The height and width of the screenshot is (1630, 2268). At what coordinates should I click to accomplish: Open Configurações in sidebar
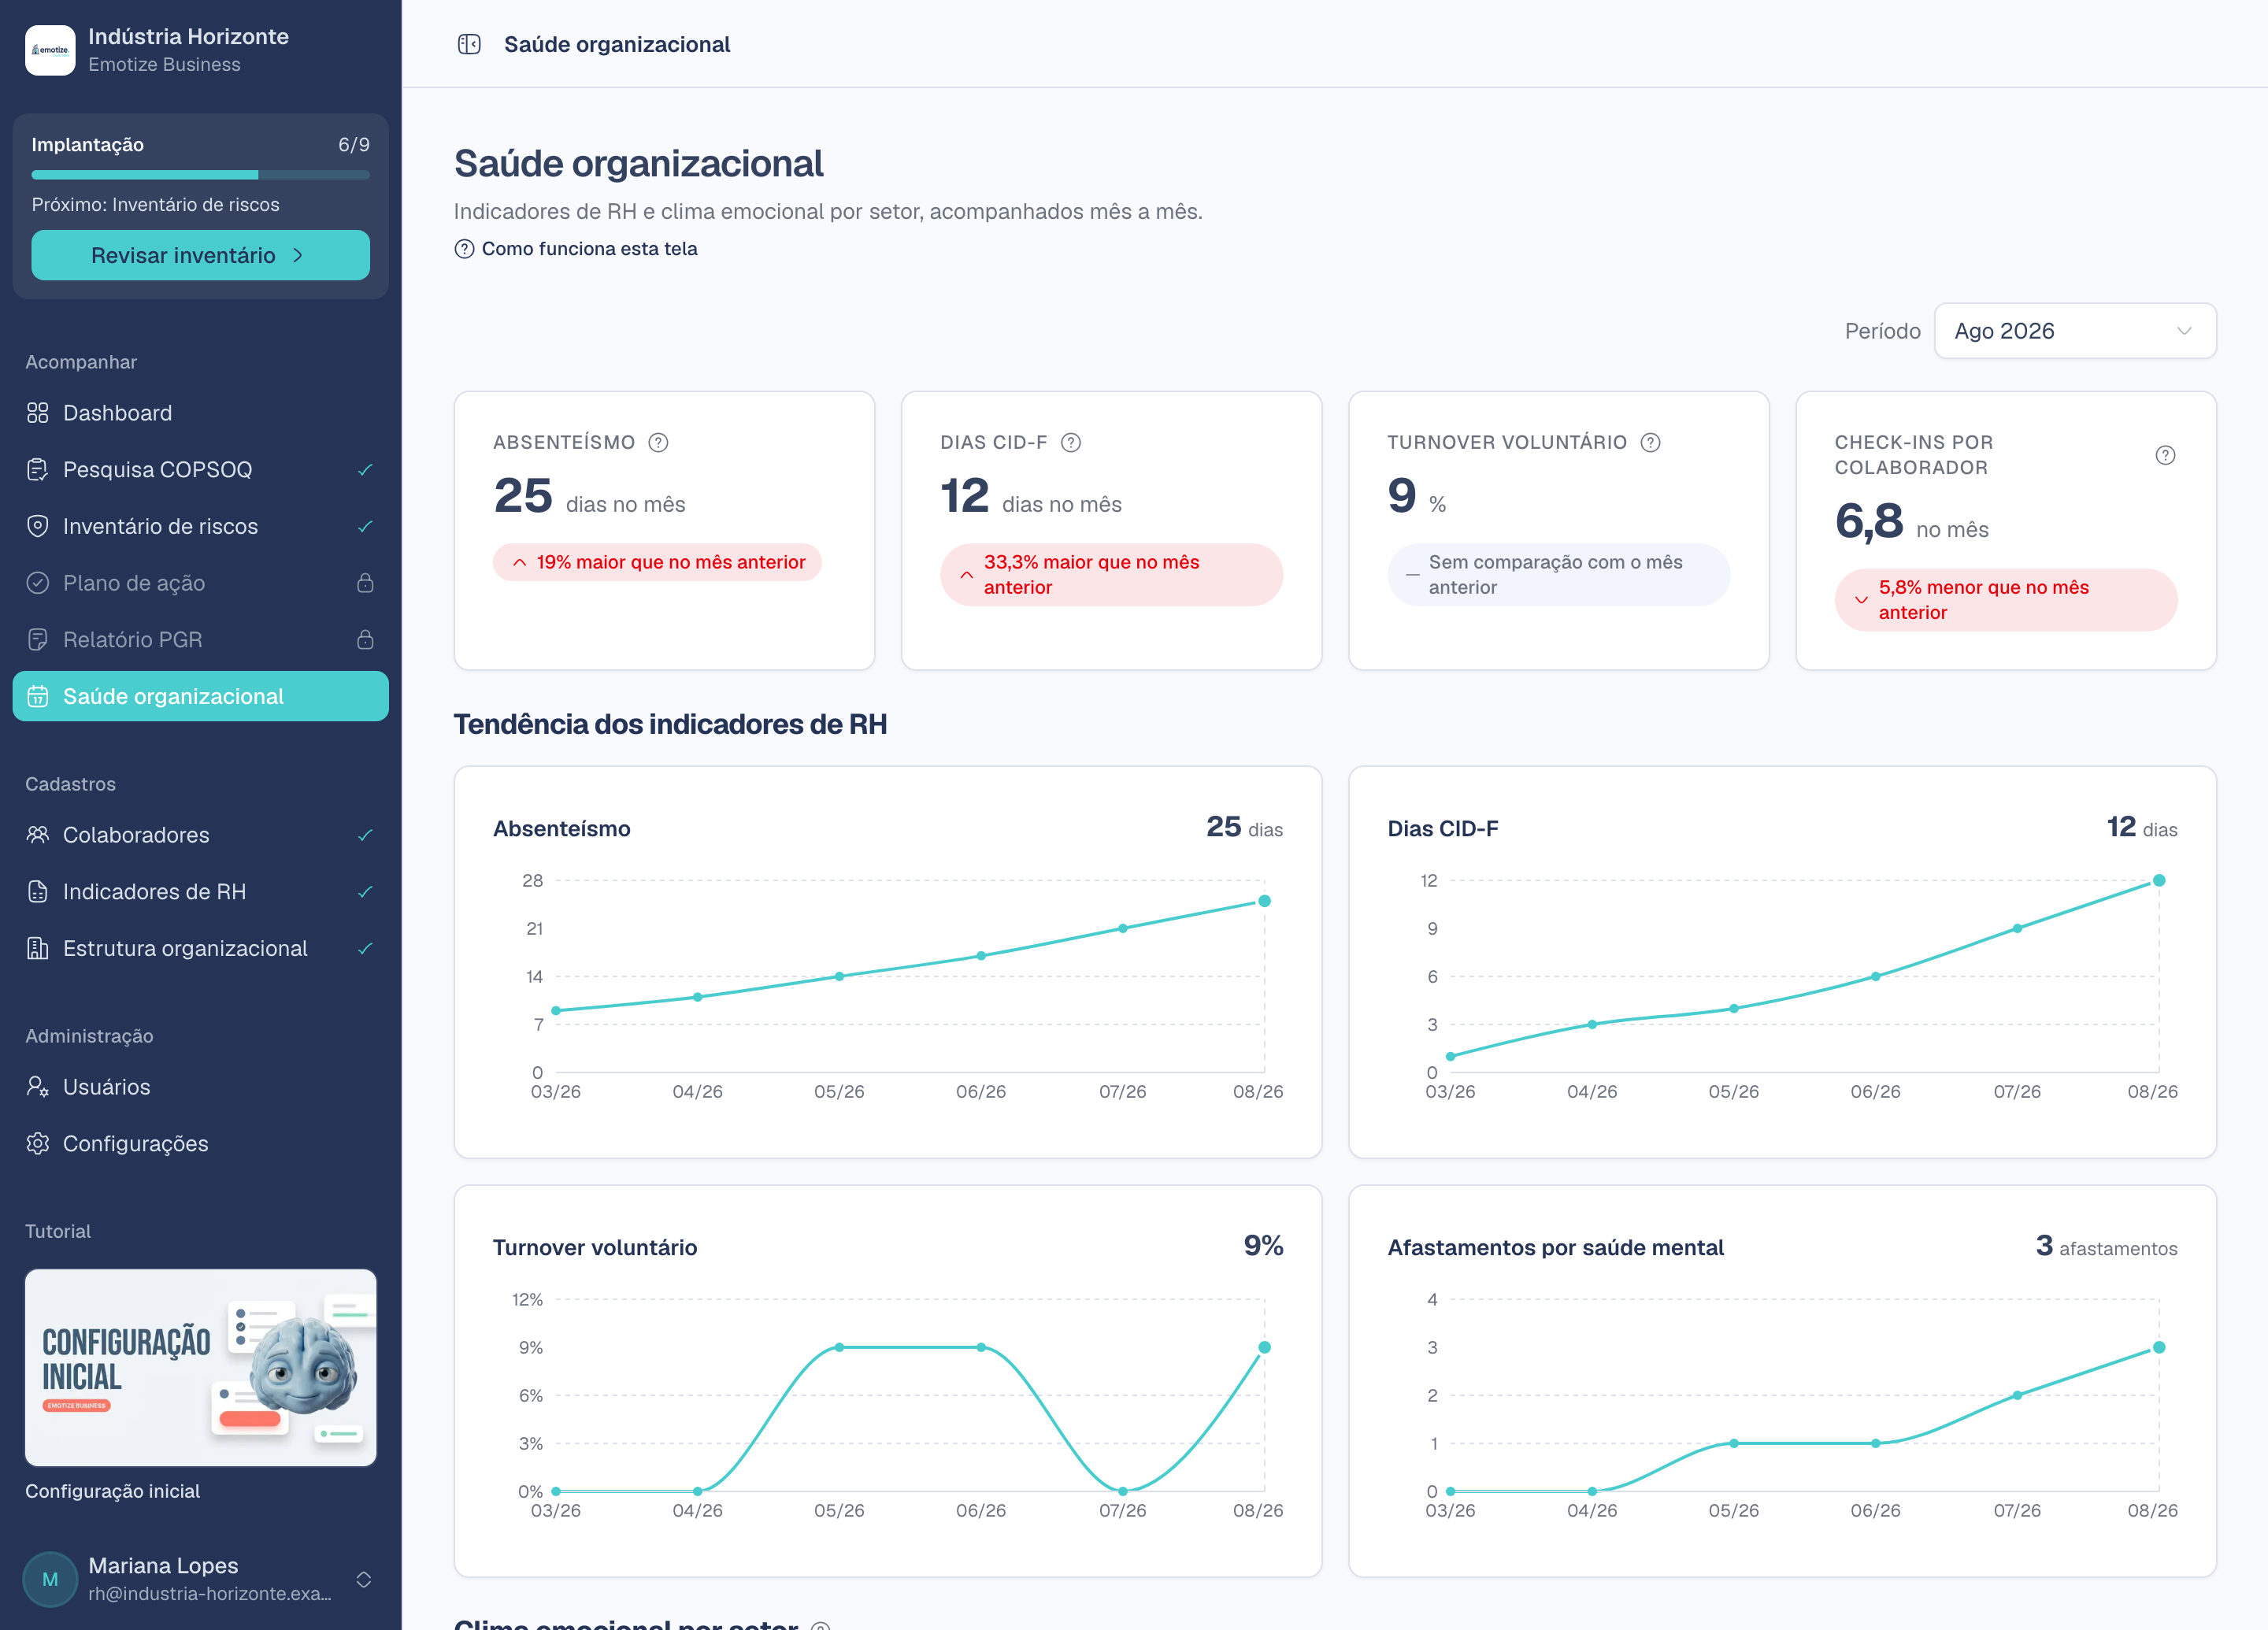(200, 1144)
